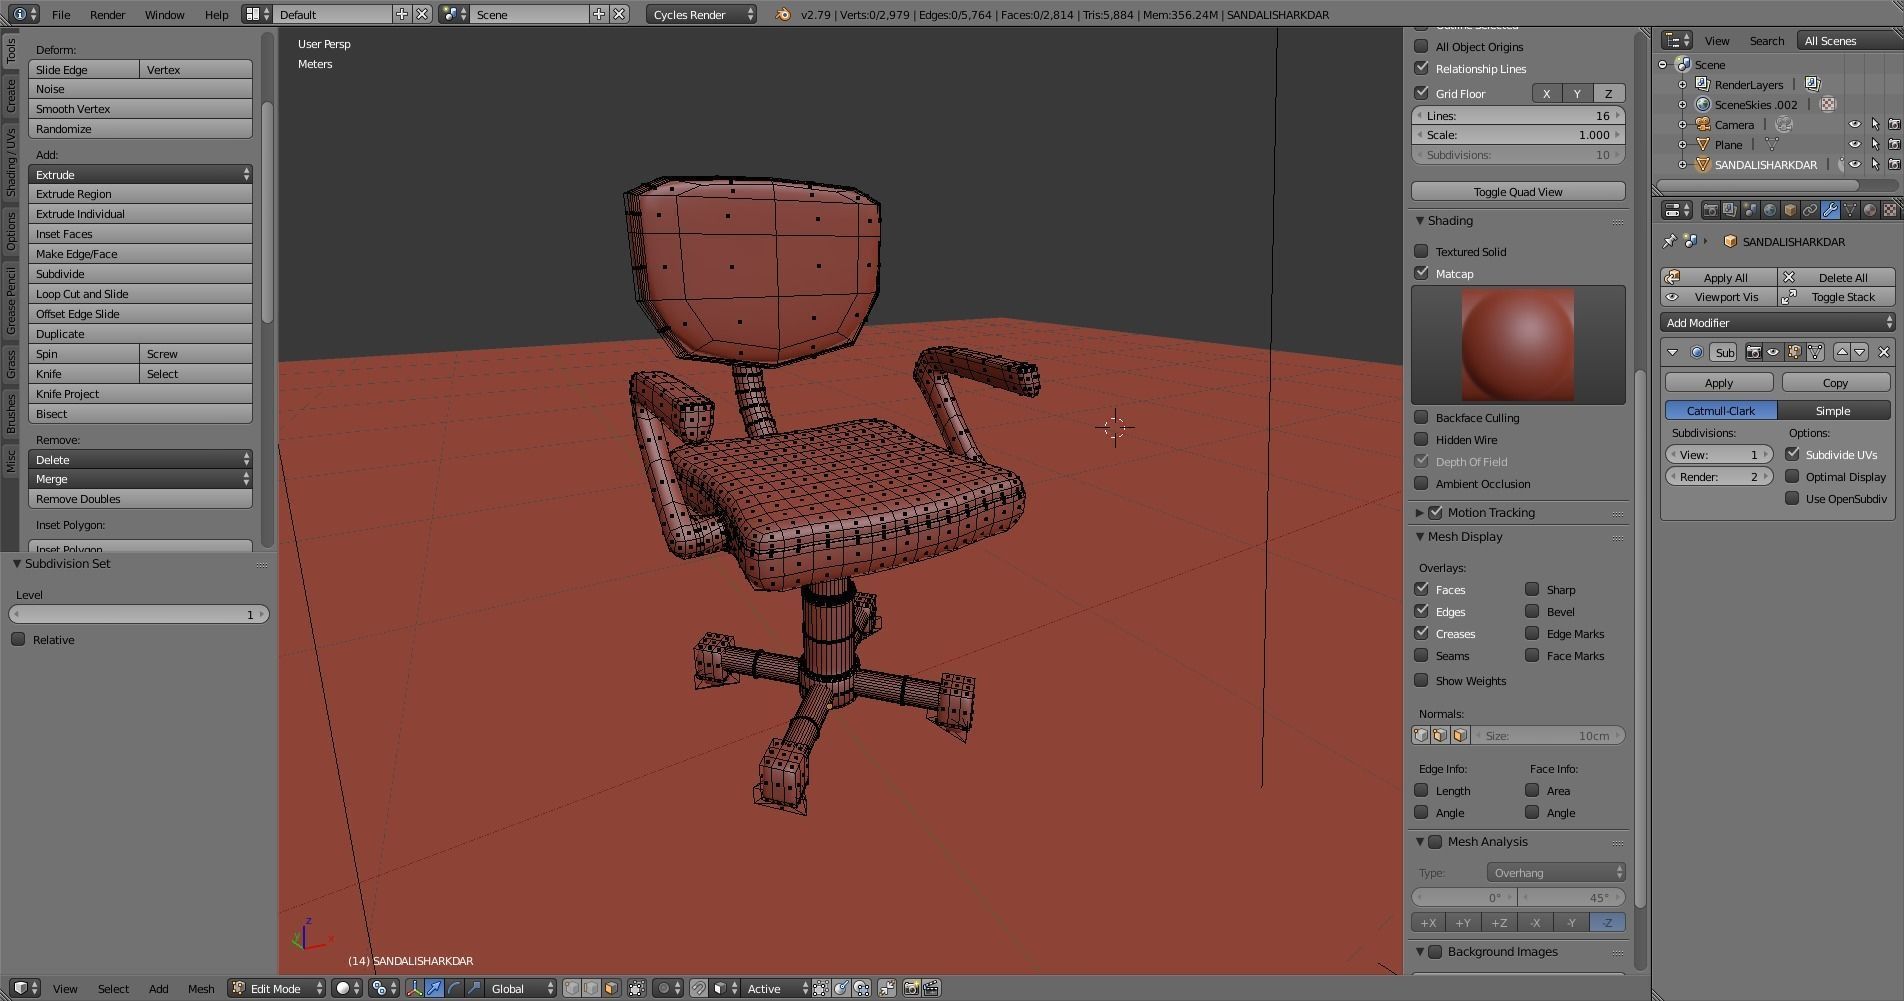The width and height of the screenshot is (1904, 1001).
Task: Enable Optimal Display checkbox
Action: [x=1792, y=476]
